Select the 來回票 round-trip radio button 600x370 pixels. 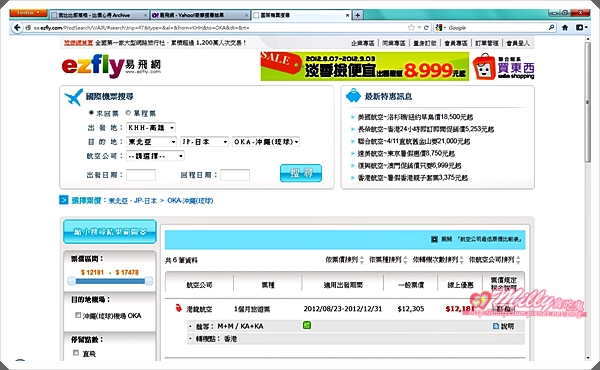pyautogui.click(x=91, y=112)
